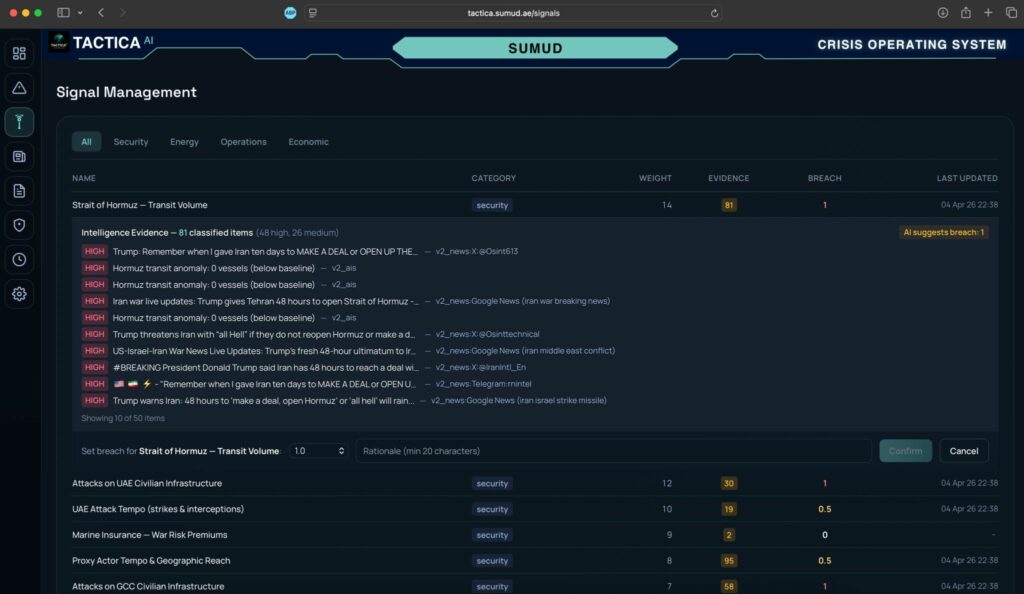Expand Proxy Actor Tempo & Geographic Reach row
The width and height of the screenshot is (1024, 594).
coord(535,561)
